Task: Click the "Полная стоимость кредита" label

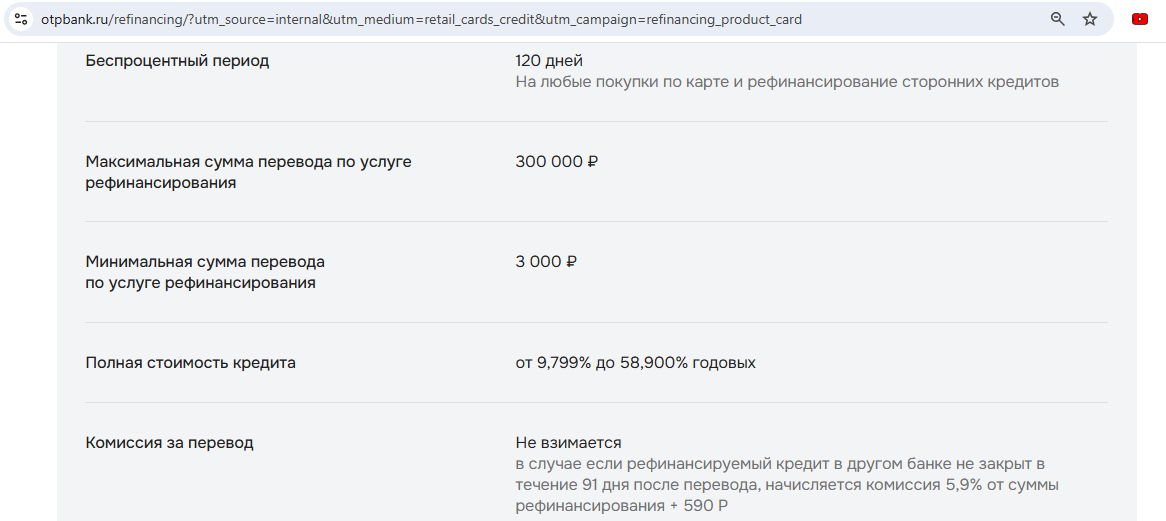Action: tap(191, 363)
